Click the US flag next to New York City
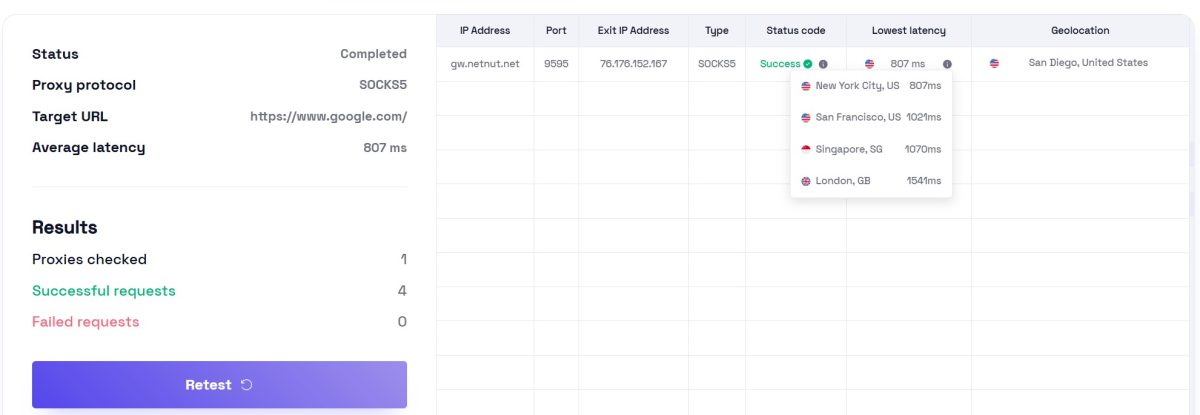The width and height of the screenshot is (1200, 415). 806,86
